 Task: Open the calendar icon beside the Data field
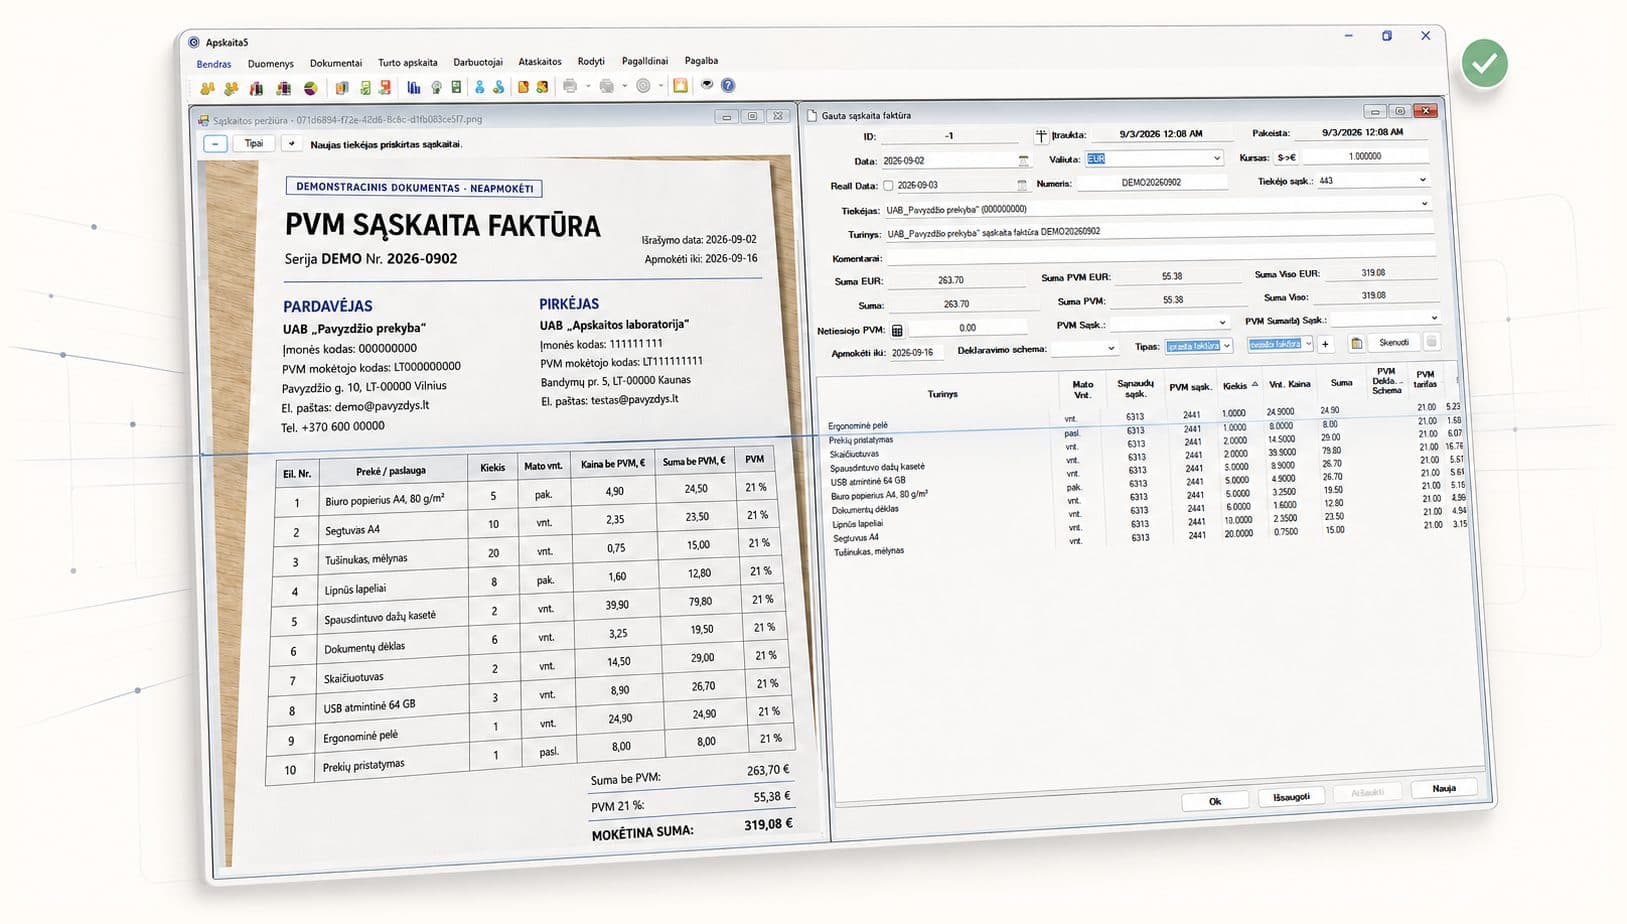(1023, 160)
